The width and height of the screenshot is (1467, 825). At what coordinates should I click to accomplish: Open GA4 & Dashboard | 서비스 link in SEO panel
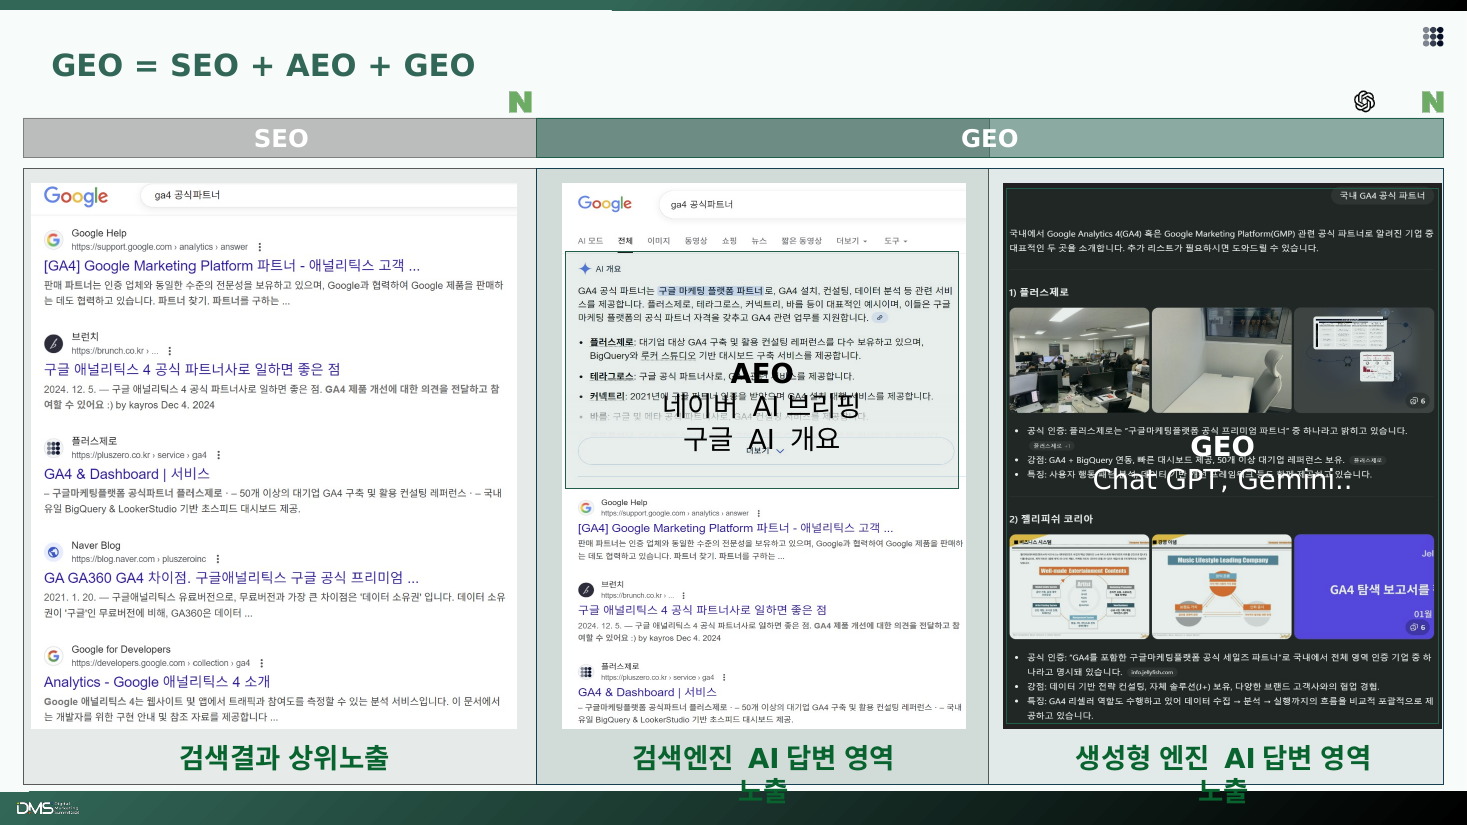(x=127, y=474)
